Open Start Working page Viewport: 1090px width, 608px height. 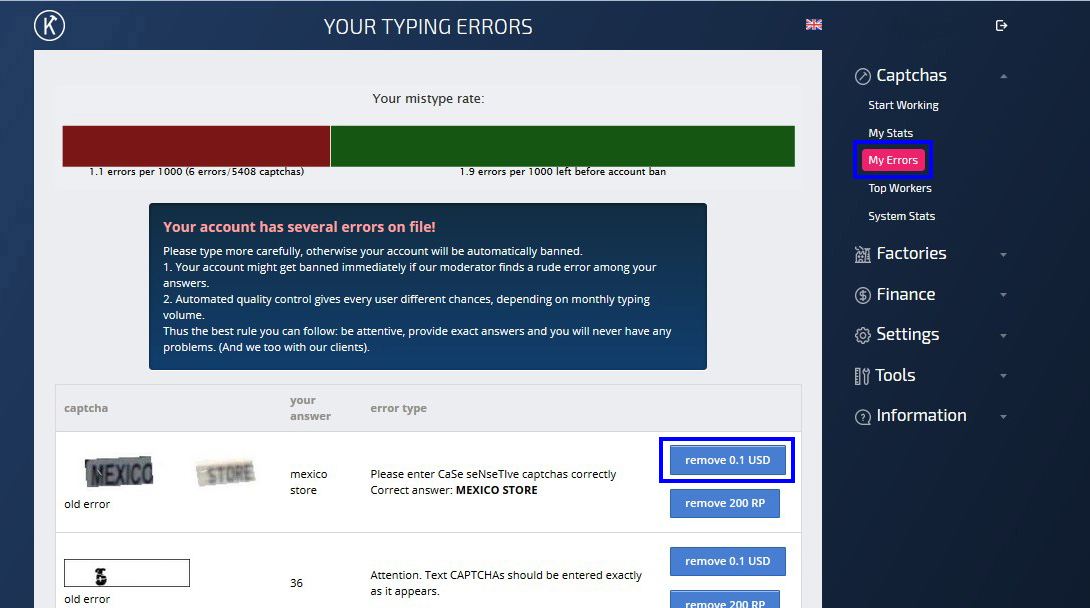coord(903,105)
